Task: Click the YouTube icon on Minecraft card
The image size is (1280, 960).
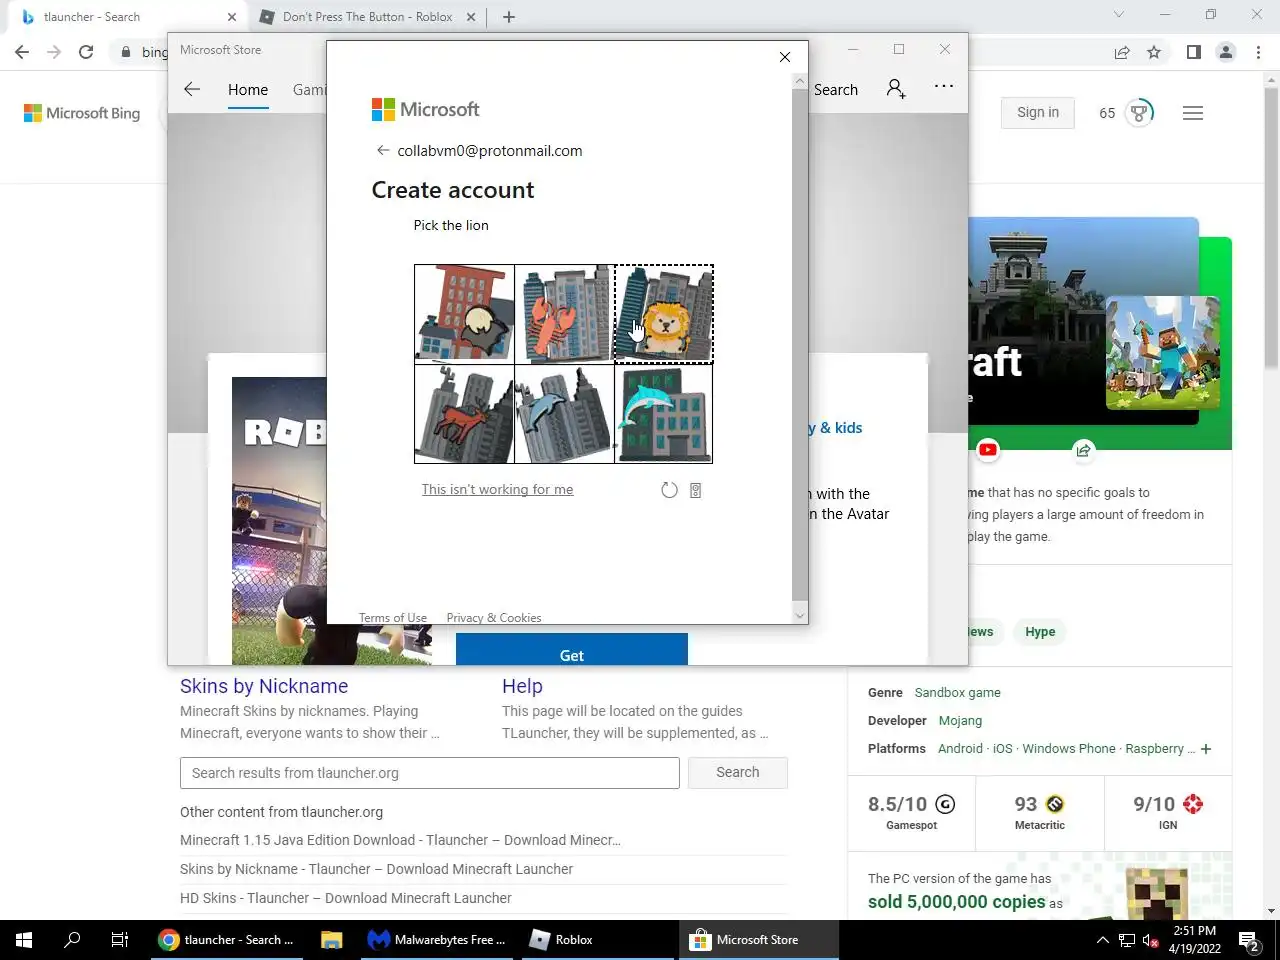Action: (988, 450)
